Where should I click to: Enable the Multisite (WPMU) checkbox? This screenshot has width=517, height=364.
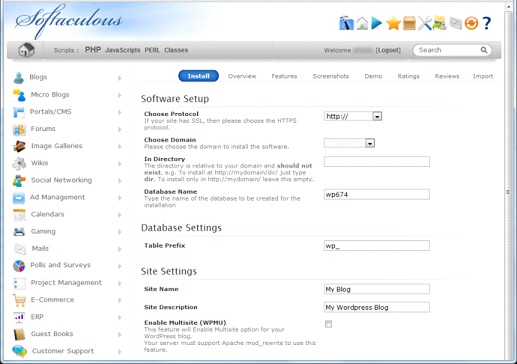tap(328, 324)
